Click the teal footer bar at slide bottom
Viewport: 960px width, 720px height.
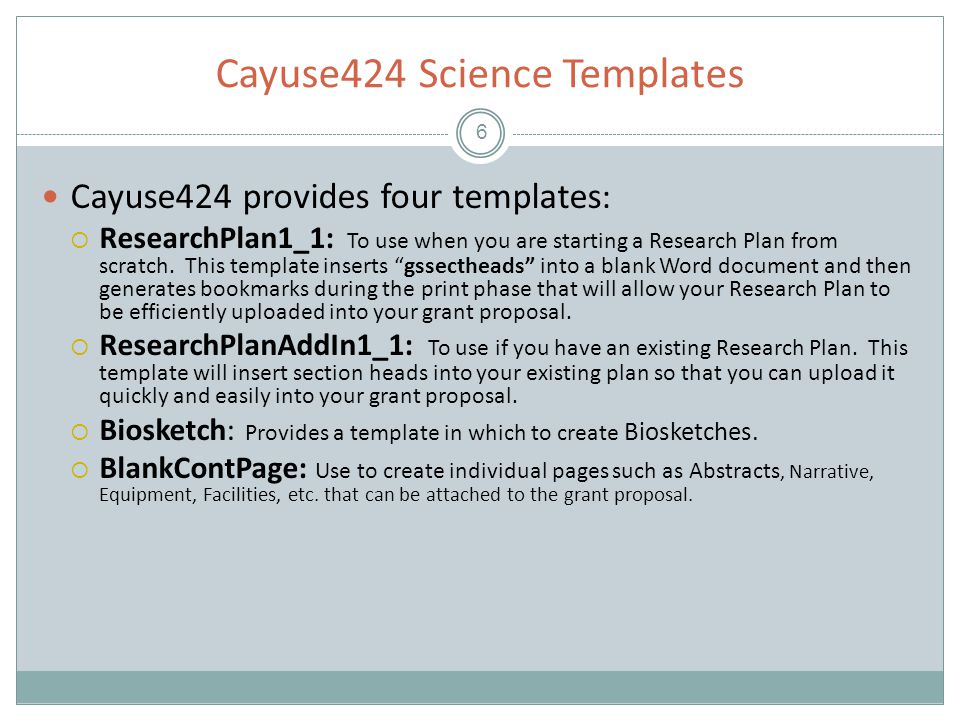pyautogui.click(x=480, y=688)
